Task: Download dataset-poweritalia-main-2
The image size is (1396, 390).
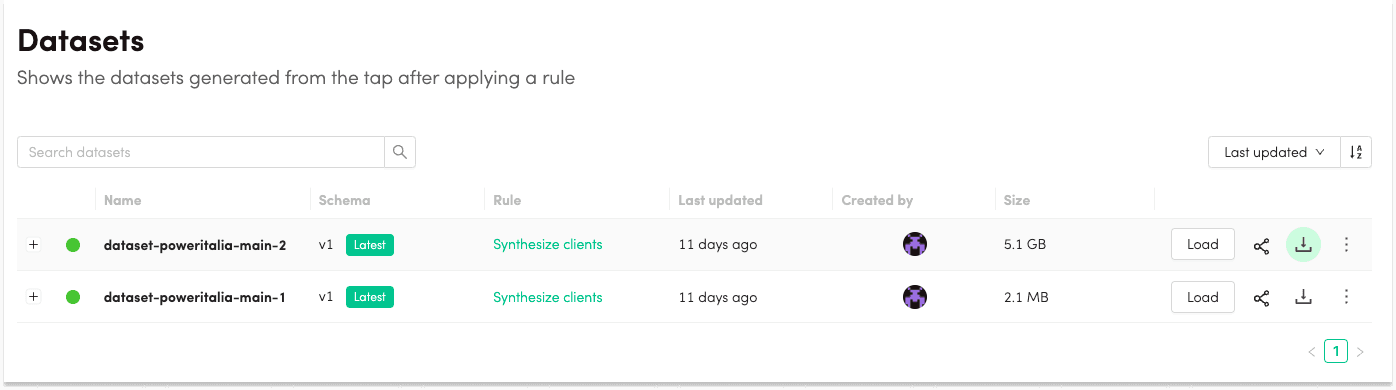Action: coord(1303,244)
